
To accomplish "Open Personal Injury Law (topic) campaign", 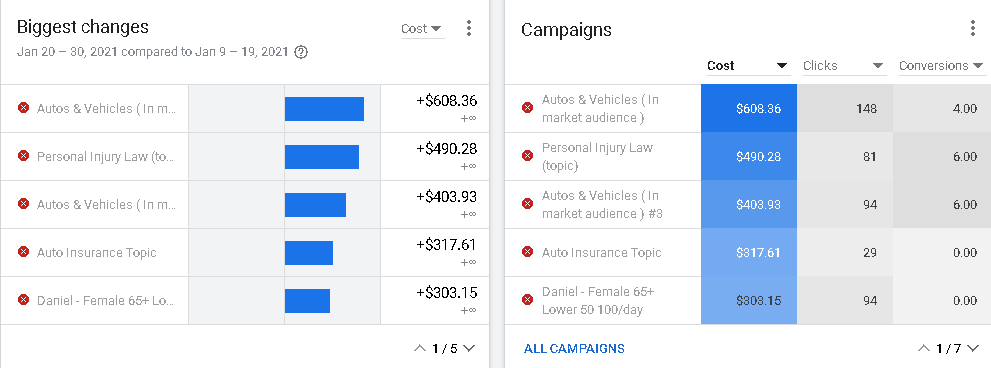I will click(597, 157).
